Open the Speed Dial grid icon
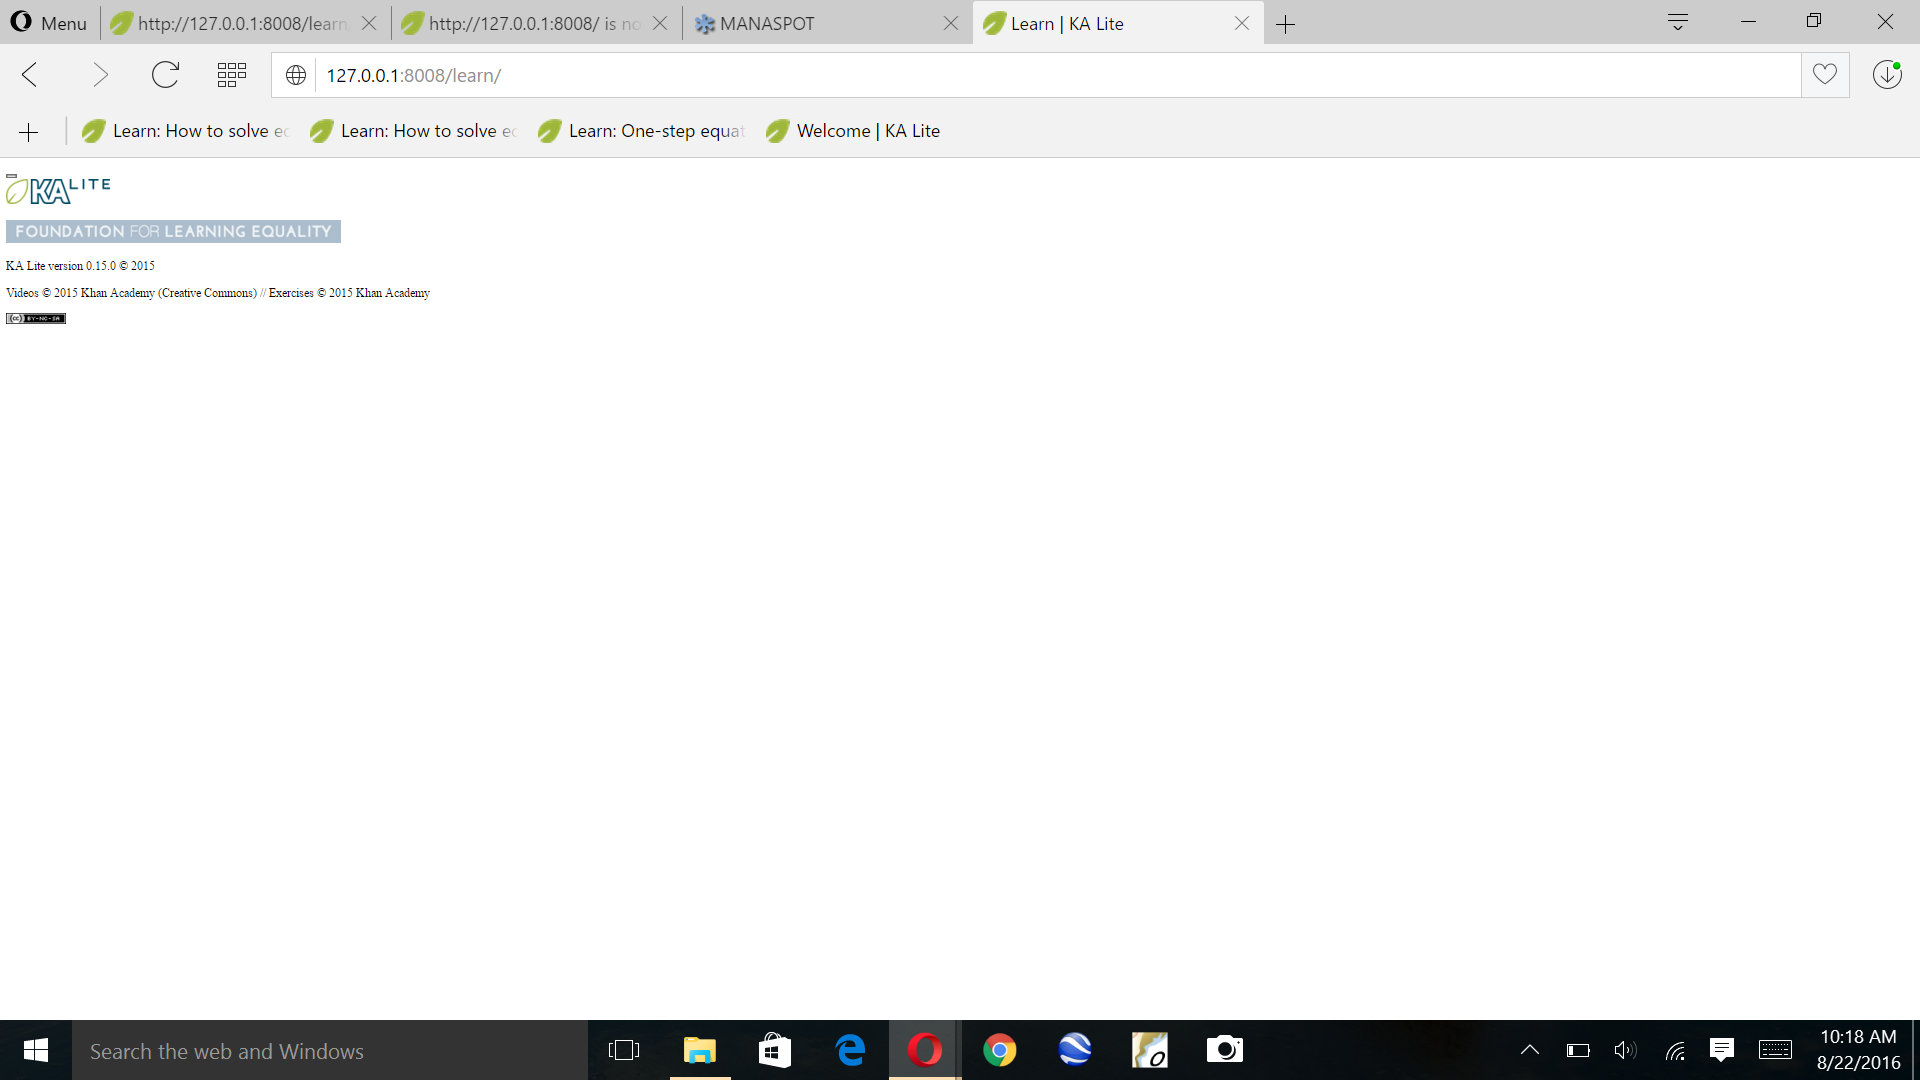 231,75
